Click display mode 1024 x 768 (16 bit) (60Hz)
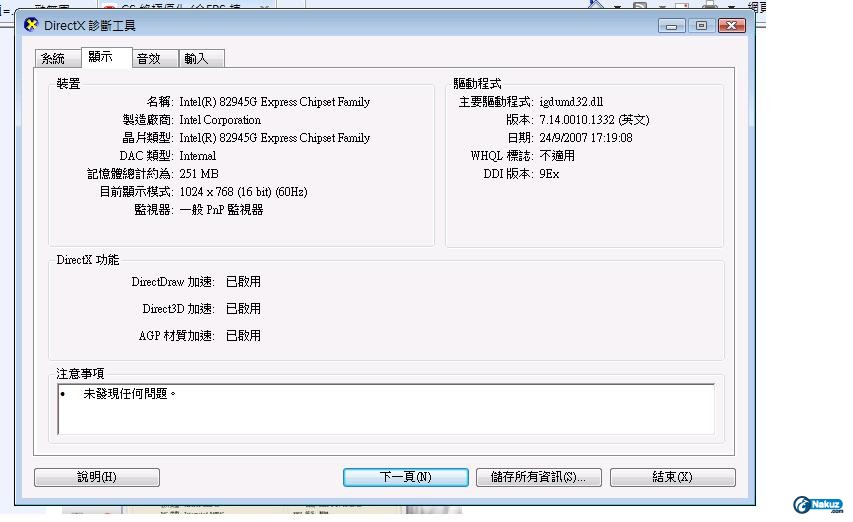The width and height of the screenshot is (853, 522). click(x=243, y=191)
